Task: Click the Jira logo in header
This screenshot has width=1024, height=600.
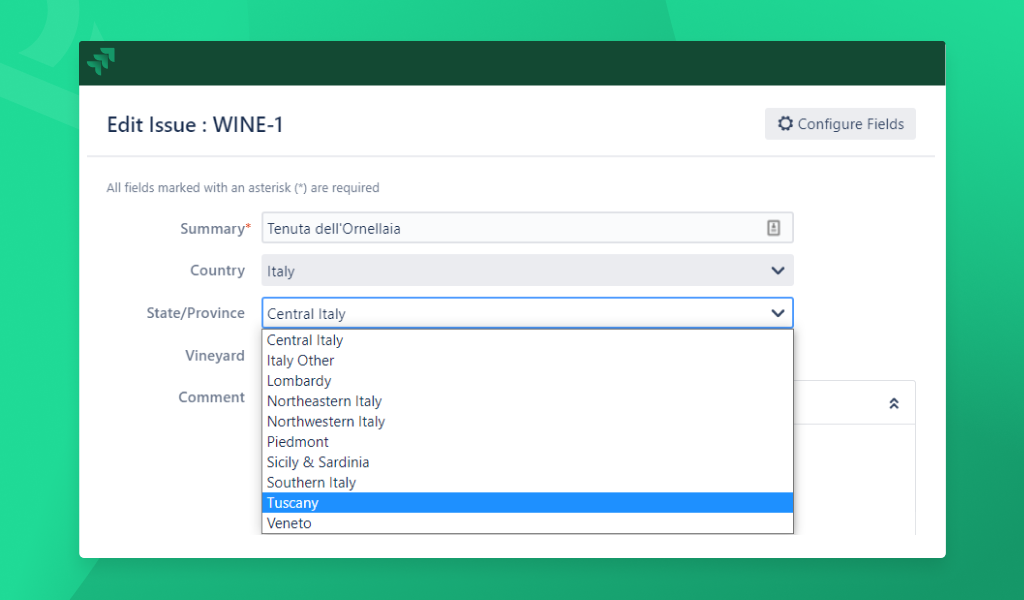Action: (101, 61)
